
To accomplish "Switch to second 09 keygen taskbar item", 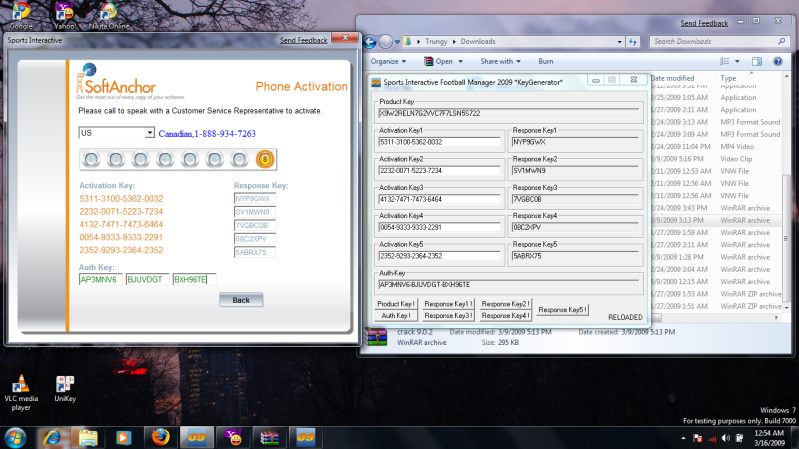I will click(x=306, y=438).
